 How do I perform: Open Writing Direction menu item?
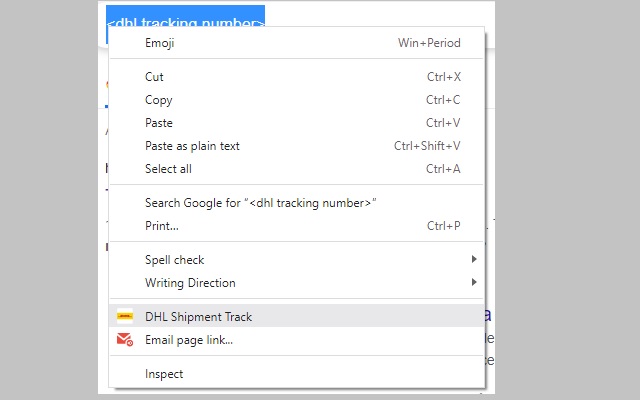click(190, 283)
